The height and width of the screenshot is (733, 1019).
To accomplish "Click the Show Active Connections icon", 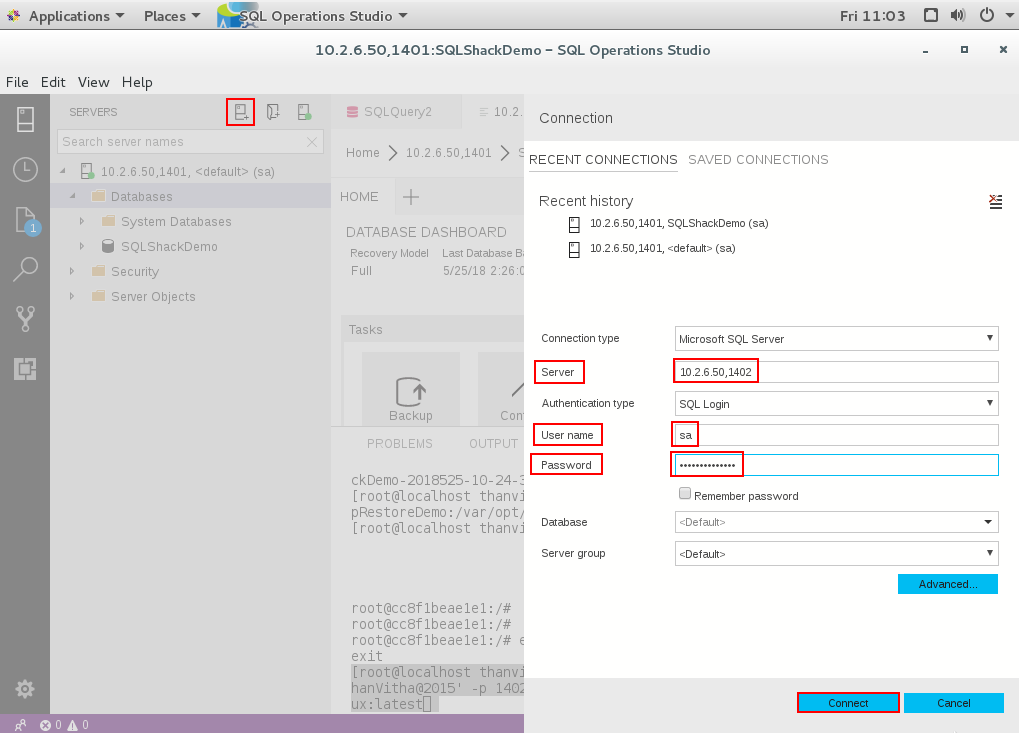I will click(303, 112).
